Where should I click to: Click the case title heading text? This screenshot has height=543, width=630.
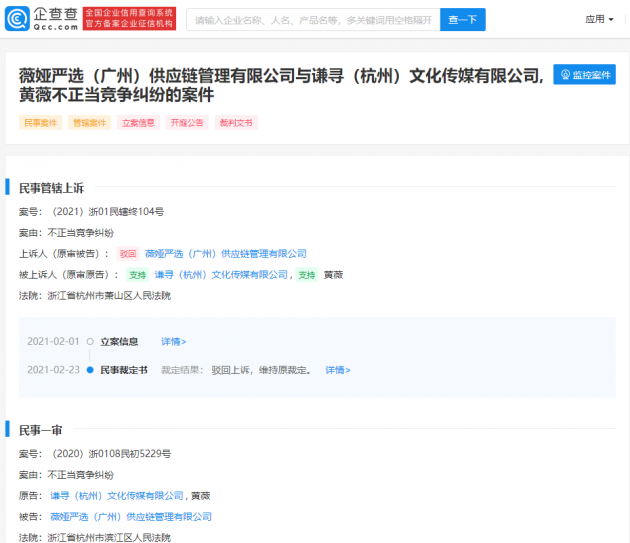pyautogui.click(x=281, y=85)
